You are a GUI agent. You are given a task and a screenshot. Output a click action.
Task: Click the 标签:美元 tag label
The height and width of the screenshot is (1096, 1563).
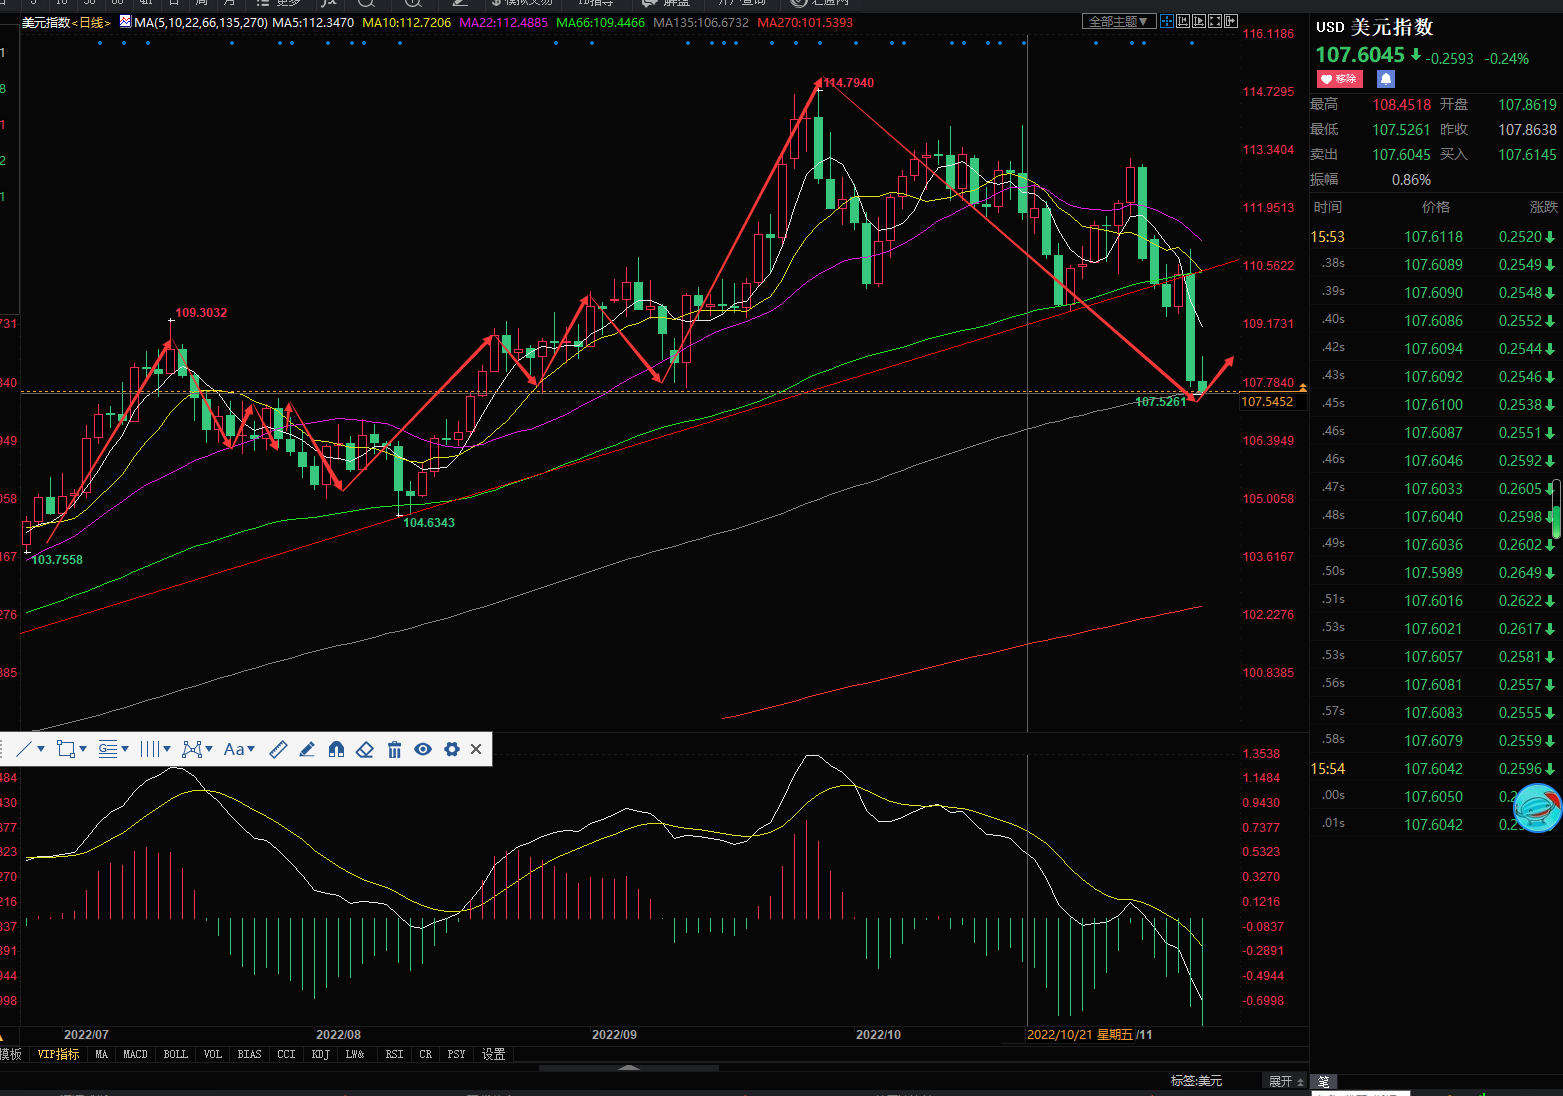[x=1197, y=1081]
